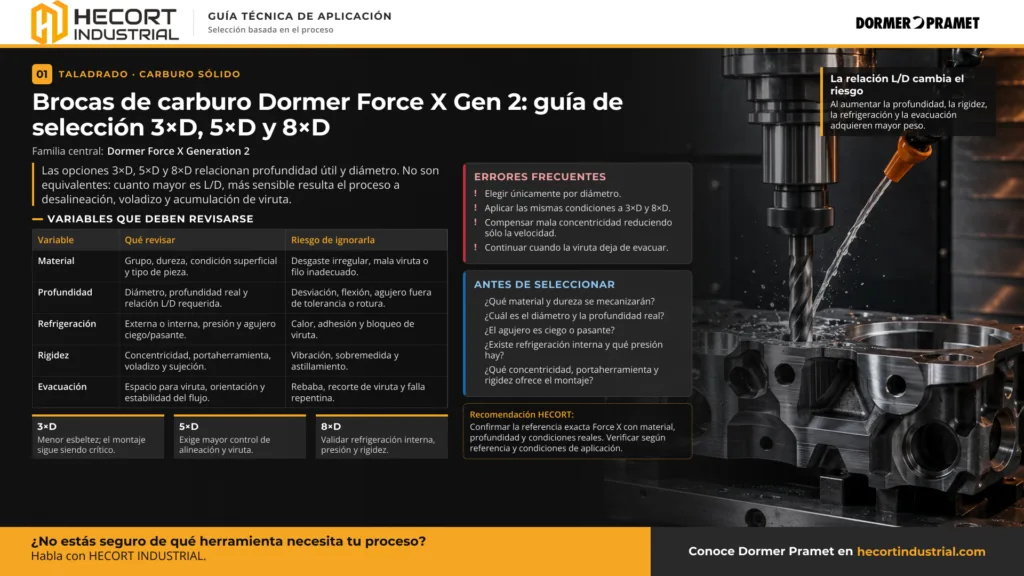
Task: Click the Qué revisar column header
Action: (x=150, y=240)
